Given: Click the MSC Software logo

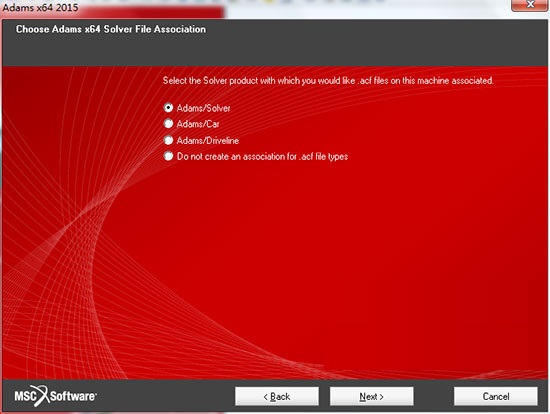Looking at the screenshot, I should (56, 396).
